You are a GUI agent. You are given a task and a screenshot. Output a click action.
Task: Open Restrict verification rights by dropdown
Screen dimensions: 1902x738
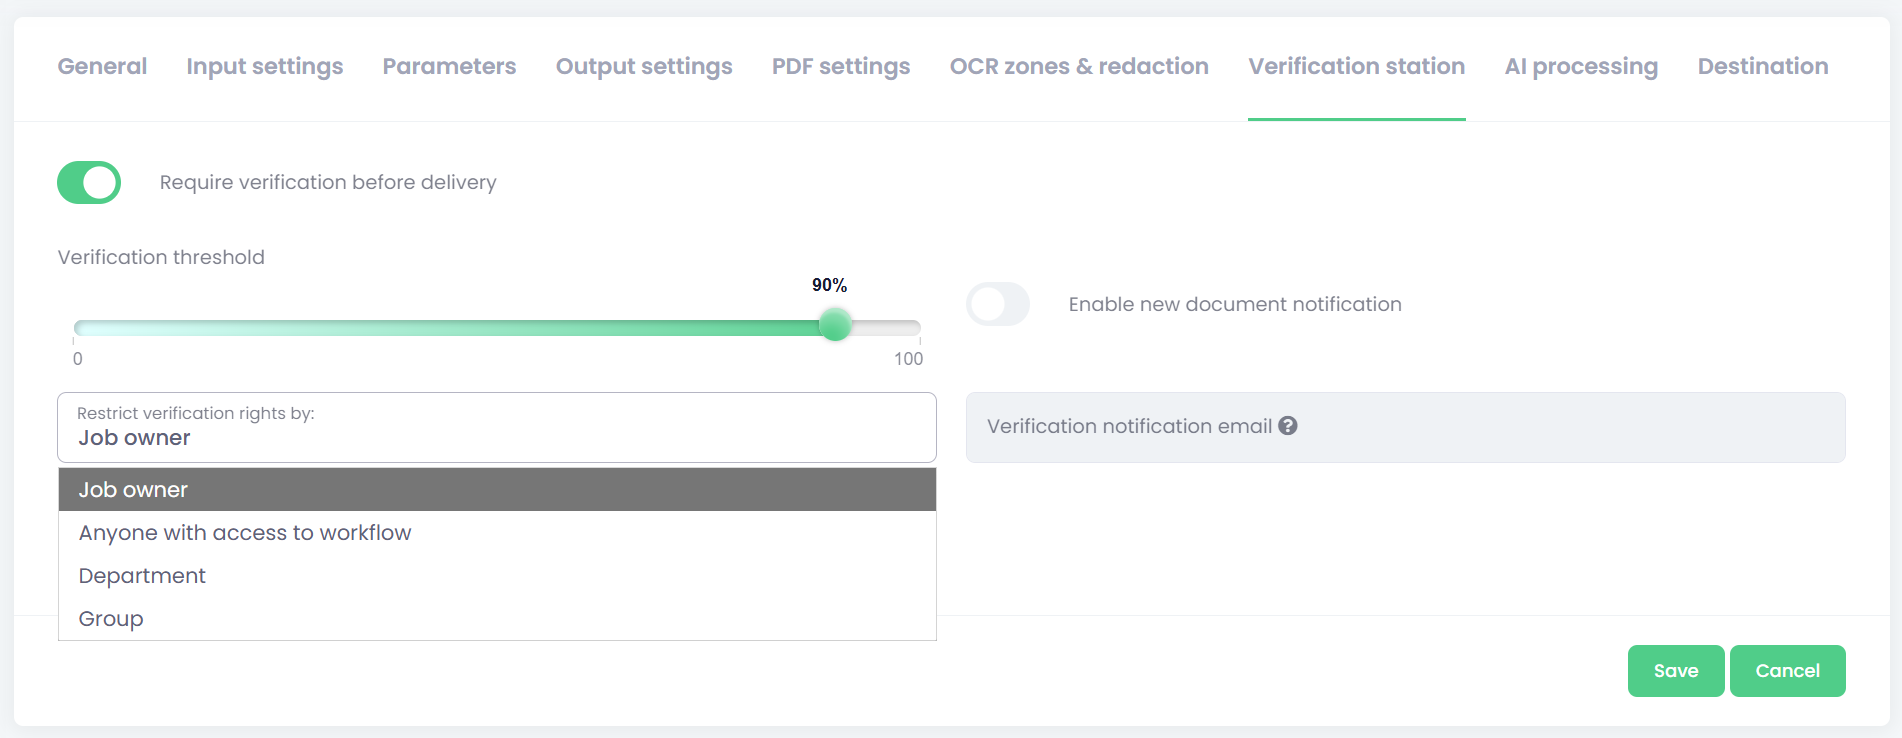click(496, 427)
